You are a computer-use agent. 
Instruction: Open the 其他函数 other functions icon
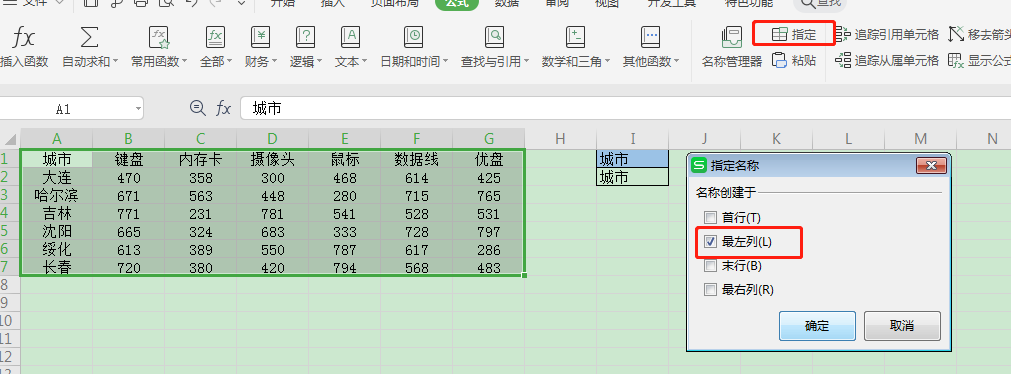tap(651, 37)
